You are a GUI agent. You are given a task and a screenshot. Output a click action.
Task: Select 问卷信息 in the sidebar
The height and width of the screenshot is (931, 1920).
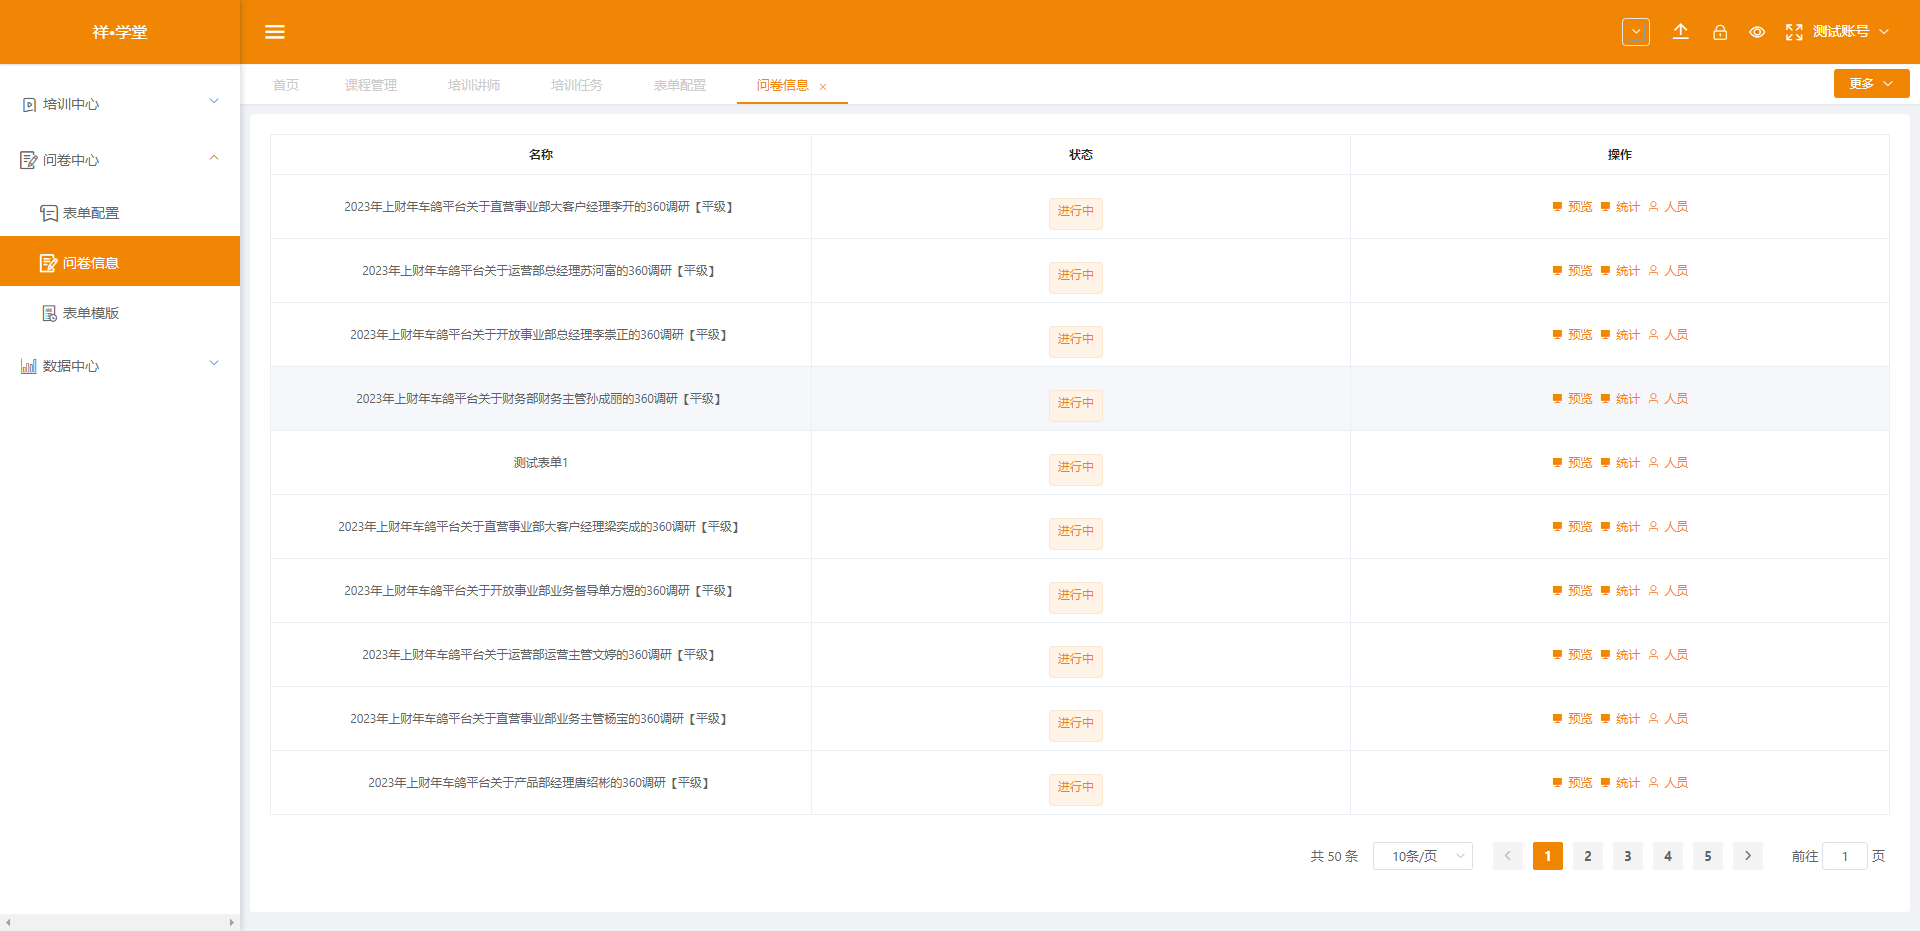click(120, 262)
